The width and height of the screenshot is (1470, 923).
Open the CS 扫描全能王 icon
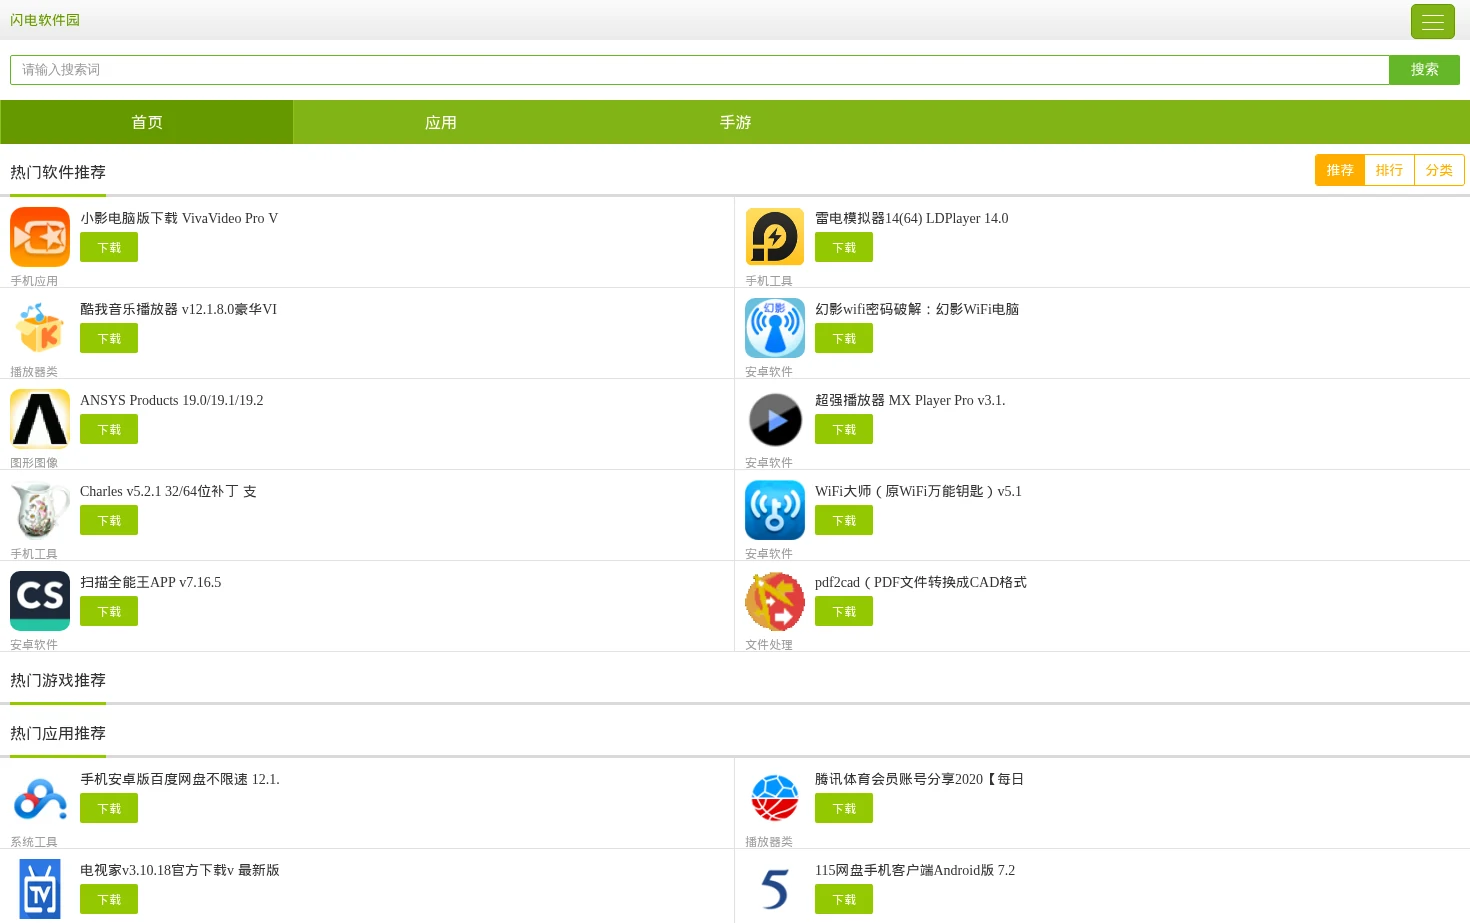(x=40, y=601)
